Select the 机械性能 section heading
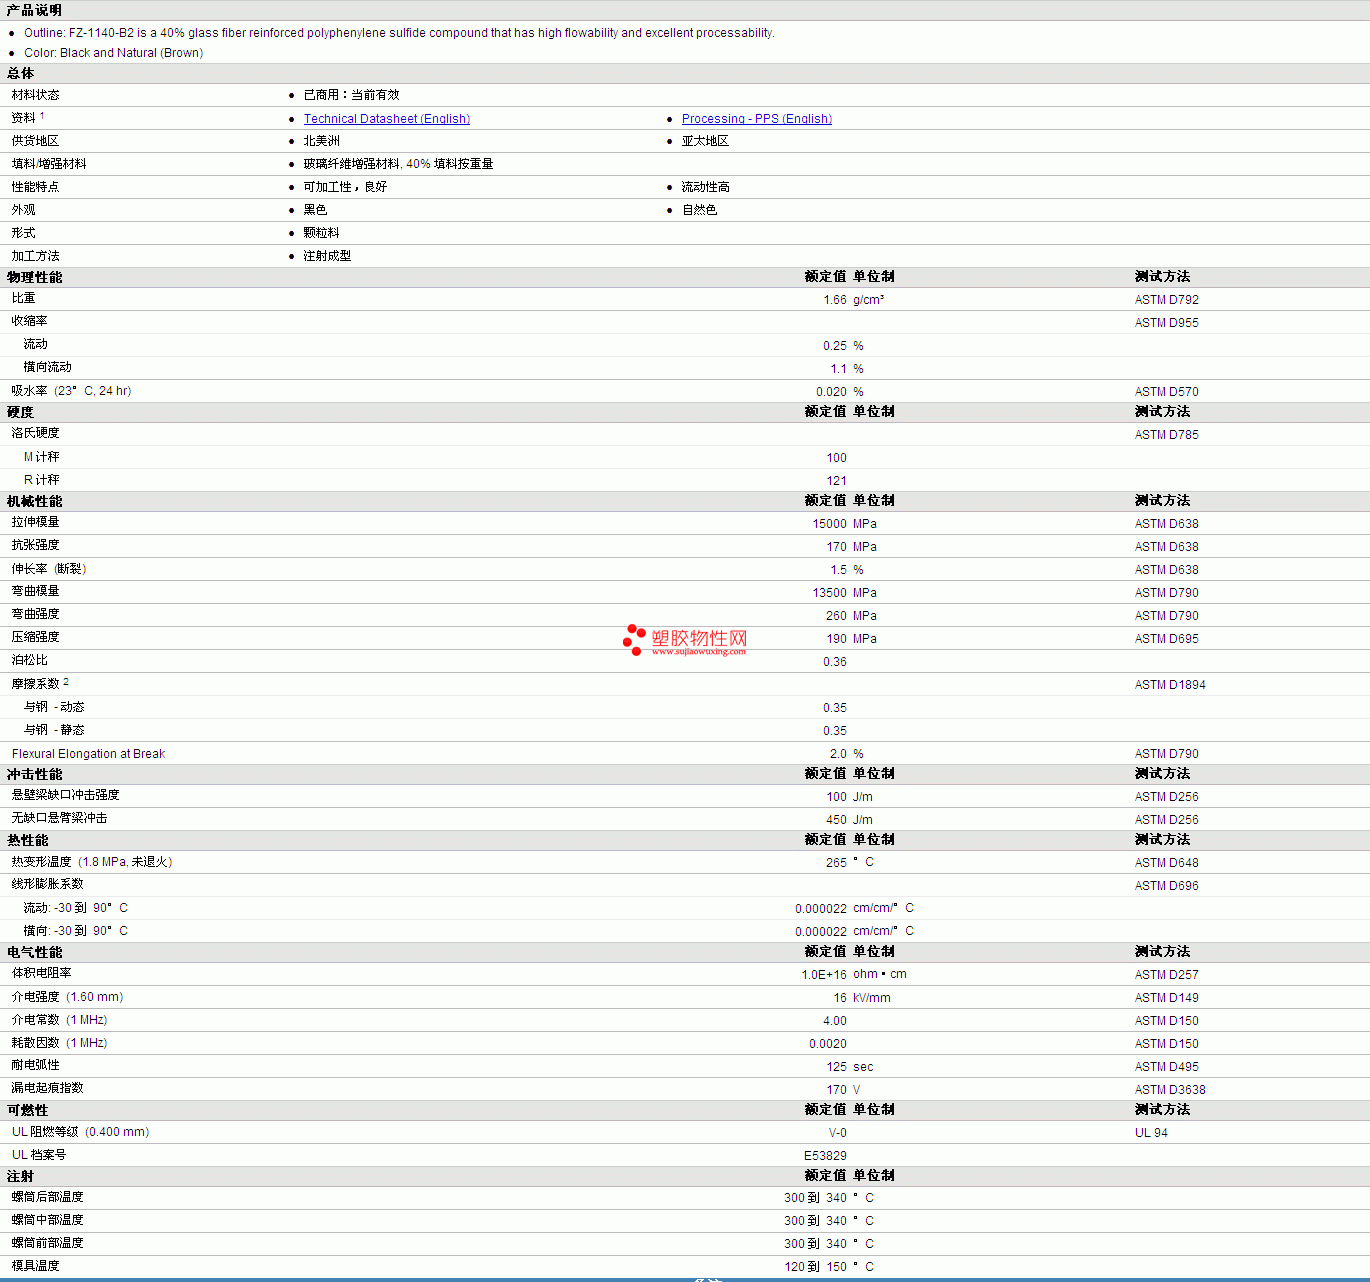 point(34,501)
